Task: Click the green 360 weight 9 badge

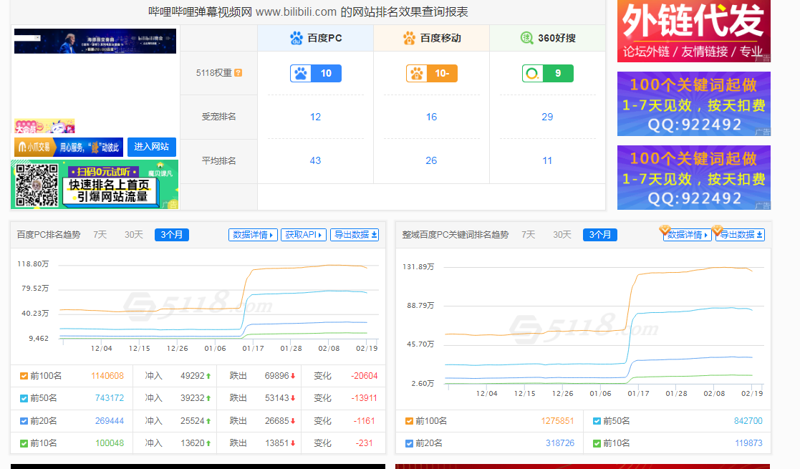Action: [547, 73]
